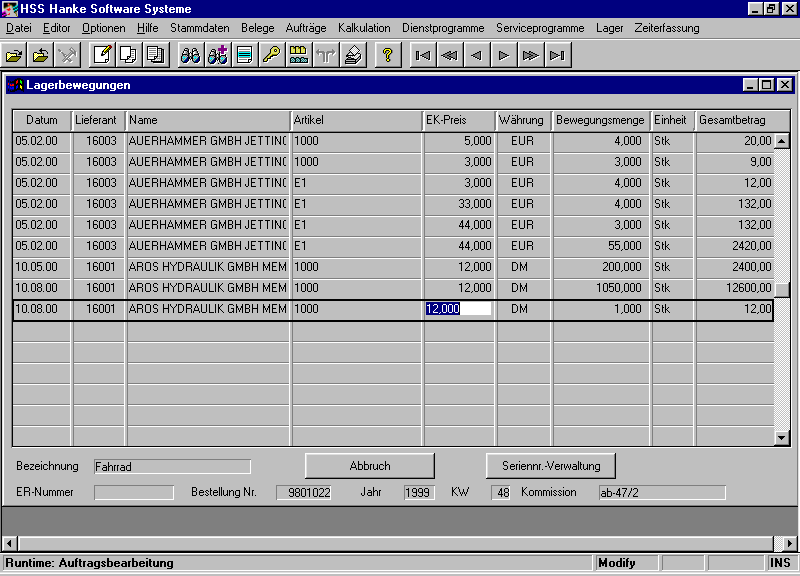Click the Kommission field ab-47/2
The width and height of the screenshot is (800, 576).
pyautogui.click(x=660, y=492)
